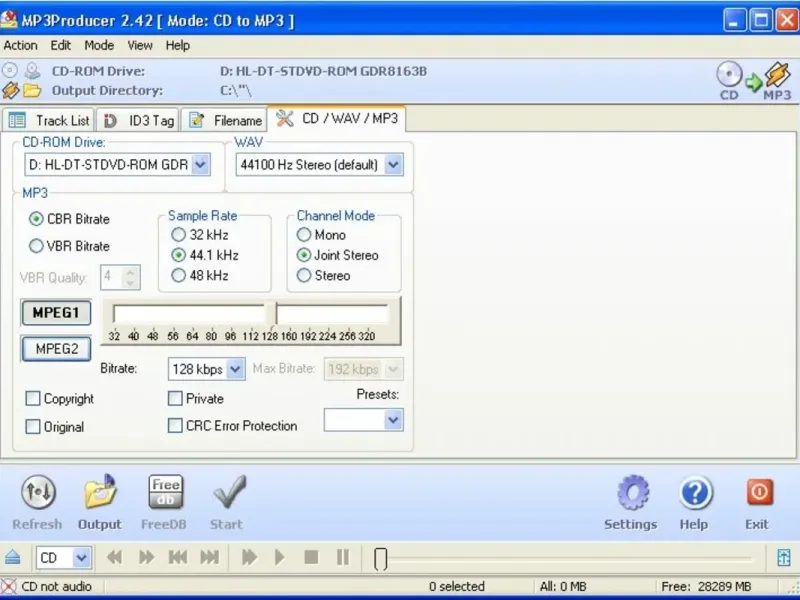Click the 'CD not audio' status text
The image size is (800, 600).
coord(56,586)
